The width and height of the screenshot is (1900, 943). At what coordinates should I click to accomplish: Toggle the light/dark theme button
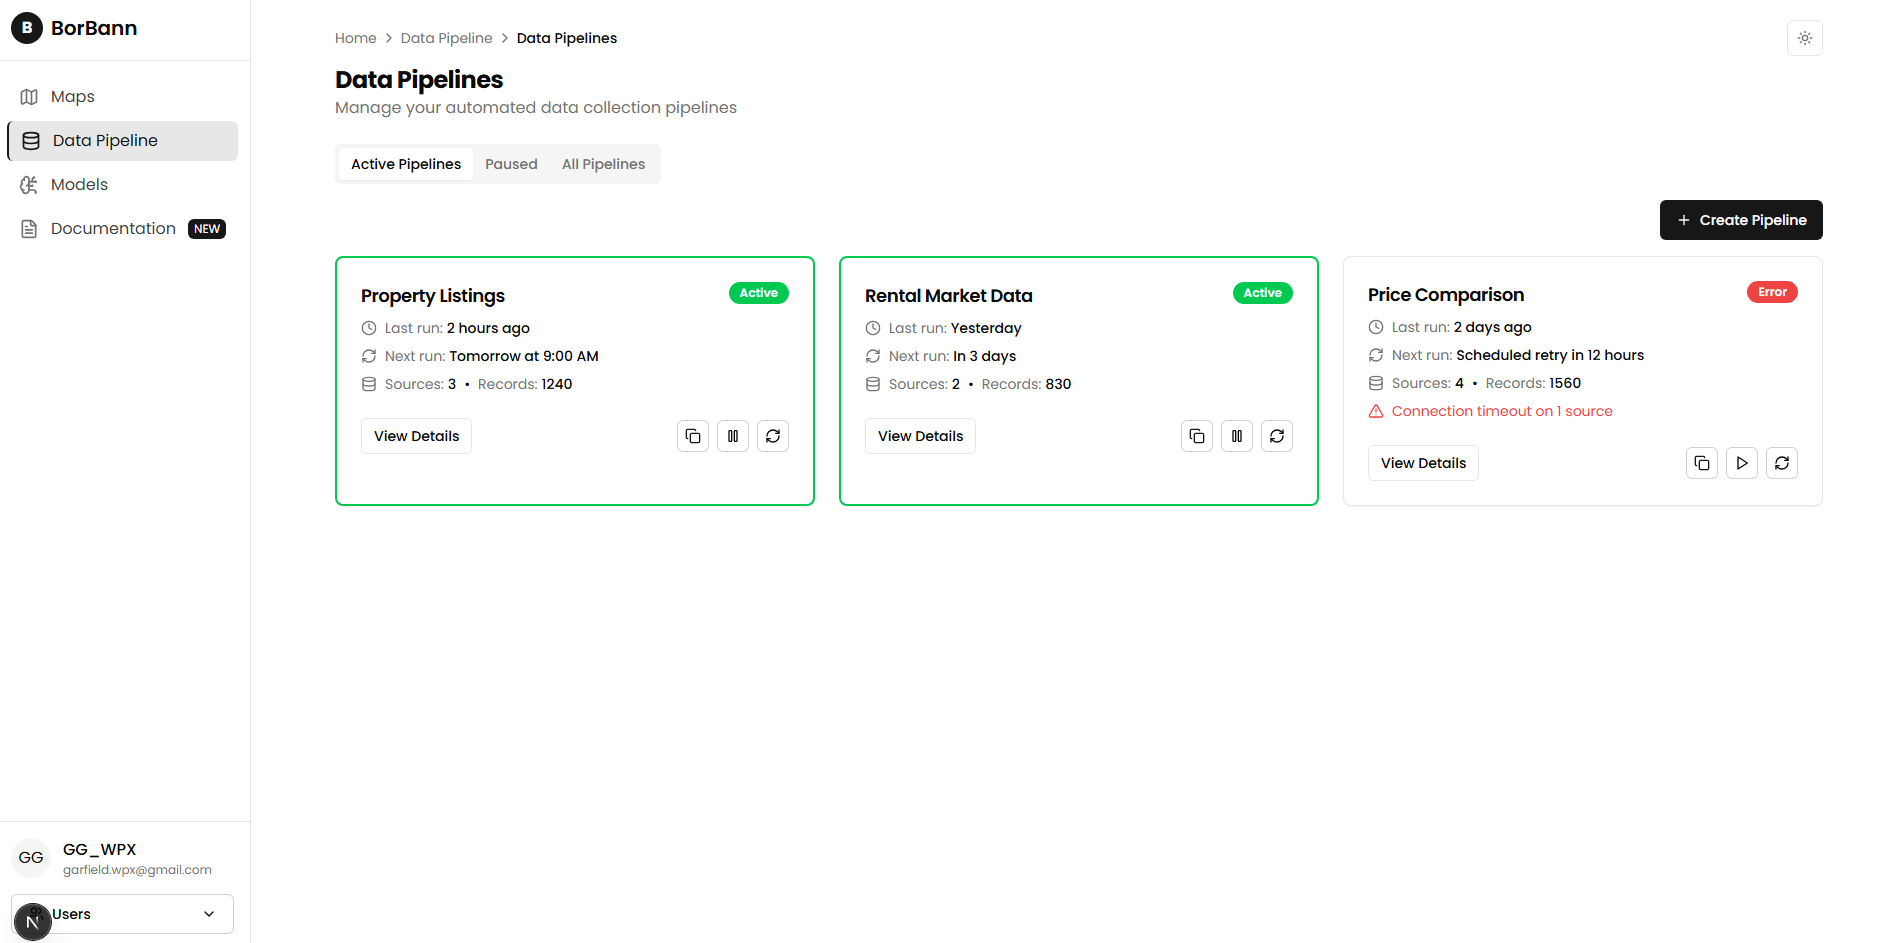point(1805,38)
